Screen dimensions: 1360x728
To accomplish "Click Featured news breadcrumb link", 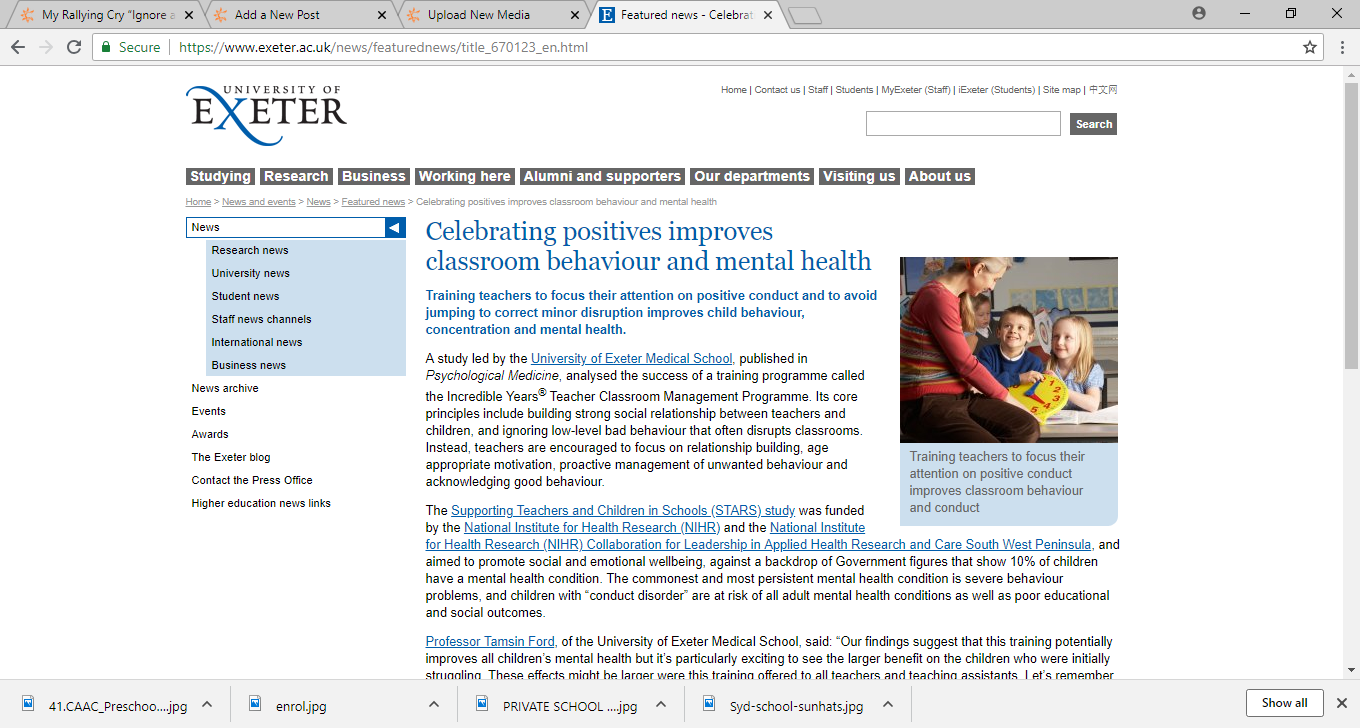I will pos(373,202).
